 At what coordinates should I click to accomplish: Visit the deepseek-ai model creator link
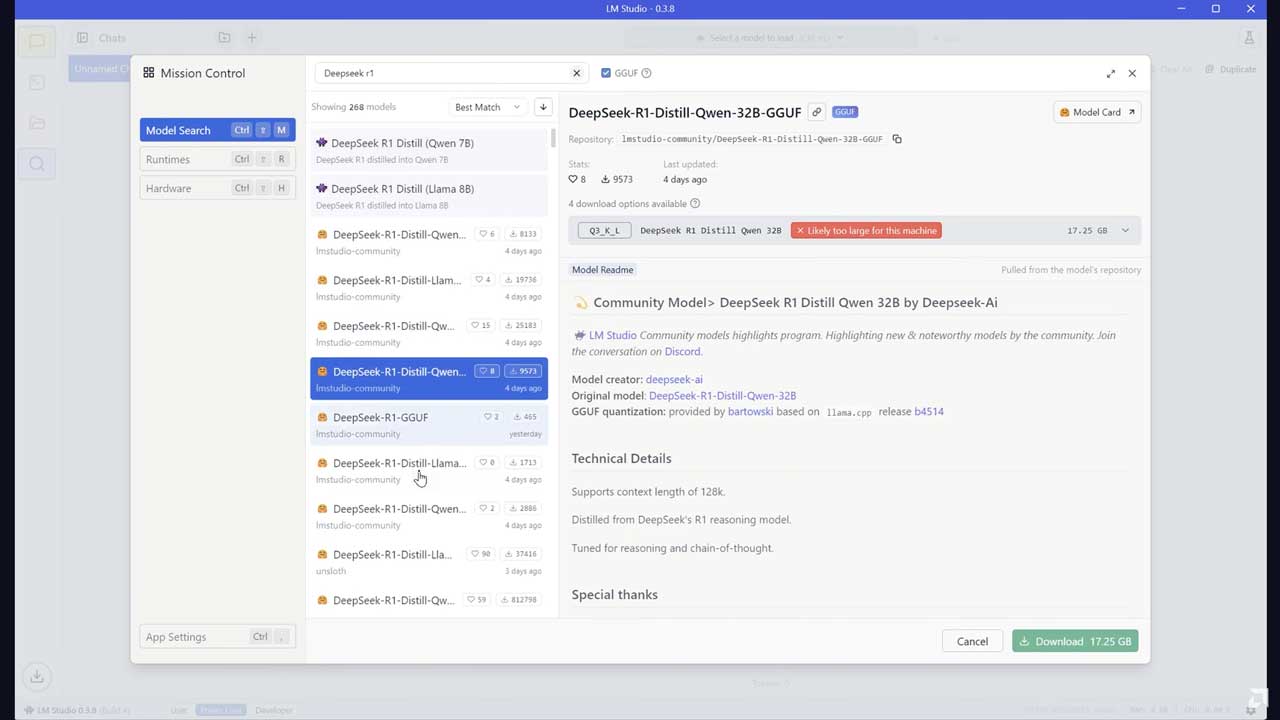point(674,380)
